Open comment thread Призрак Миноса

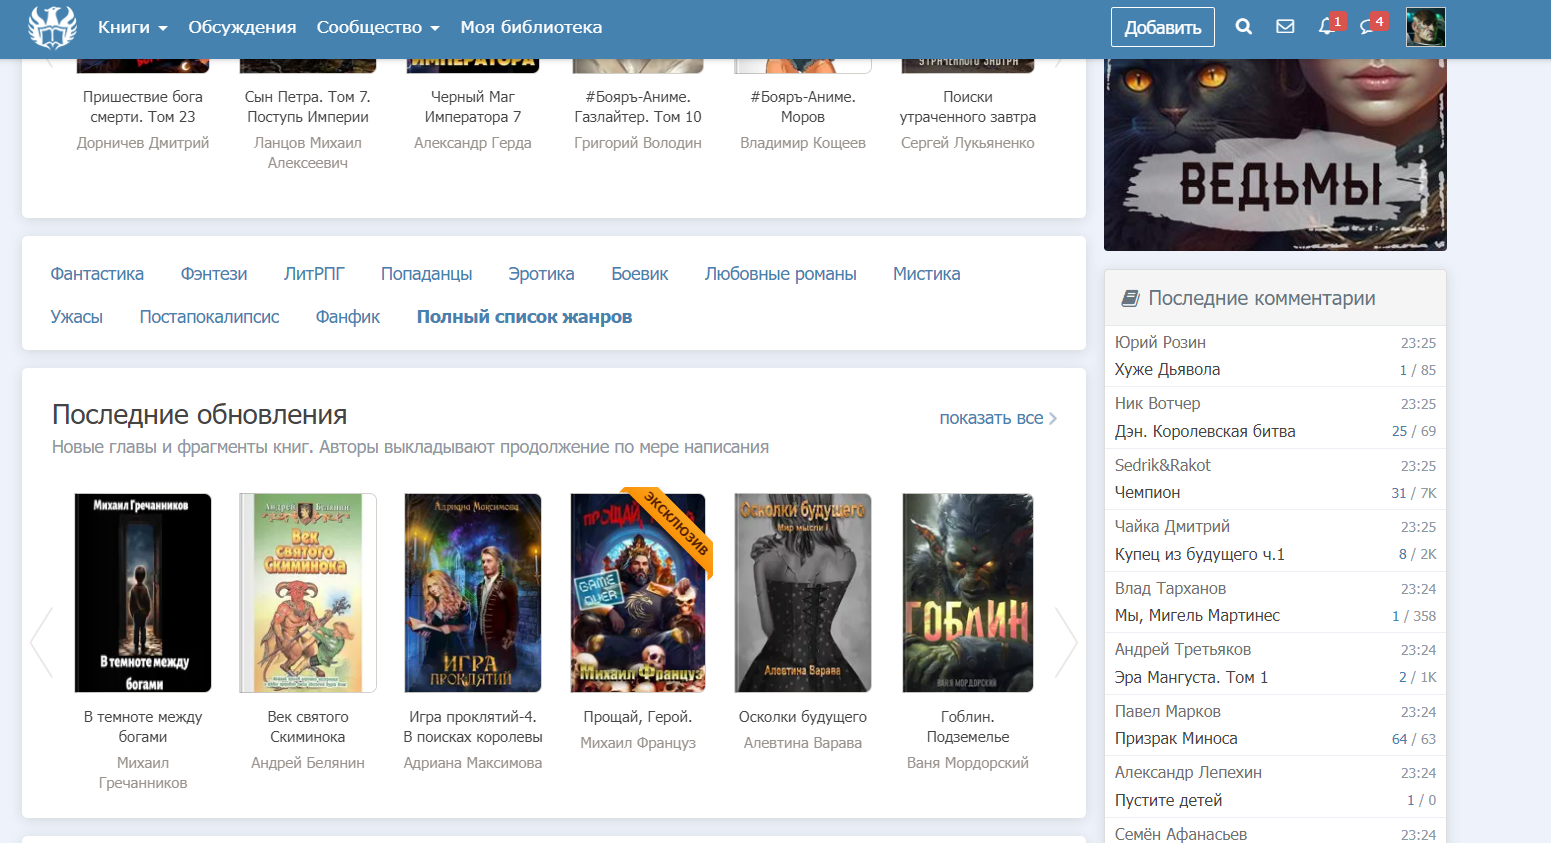pyautogui.click(x=1176, y=739)
